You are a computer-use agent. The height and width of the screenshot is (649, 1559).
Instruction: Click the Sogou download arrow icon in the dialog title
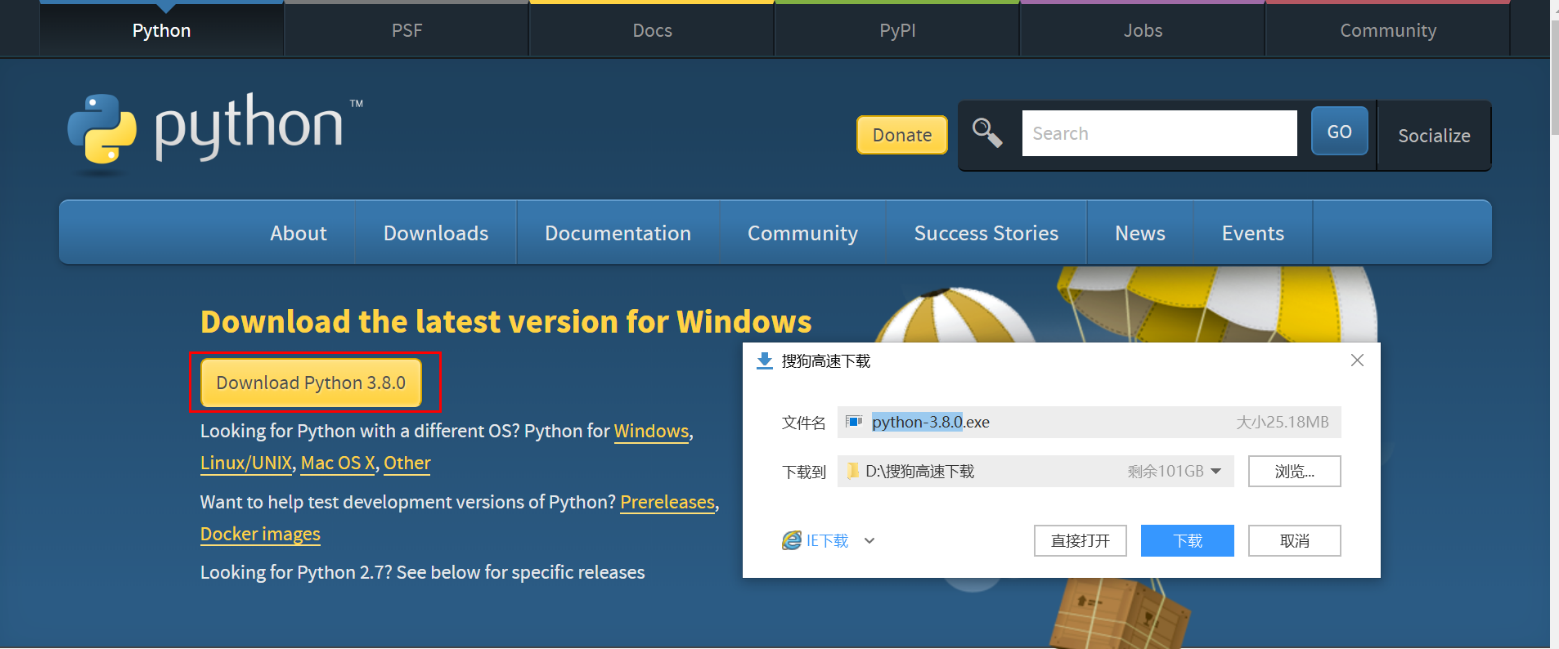coord(765,361)
